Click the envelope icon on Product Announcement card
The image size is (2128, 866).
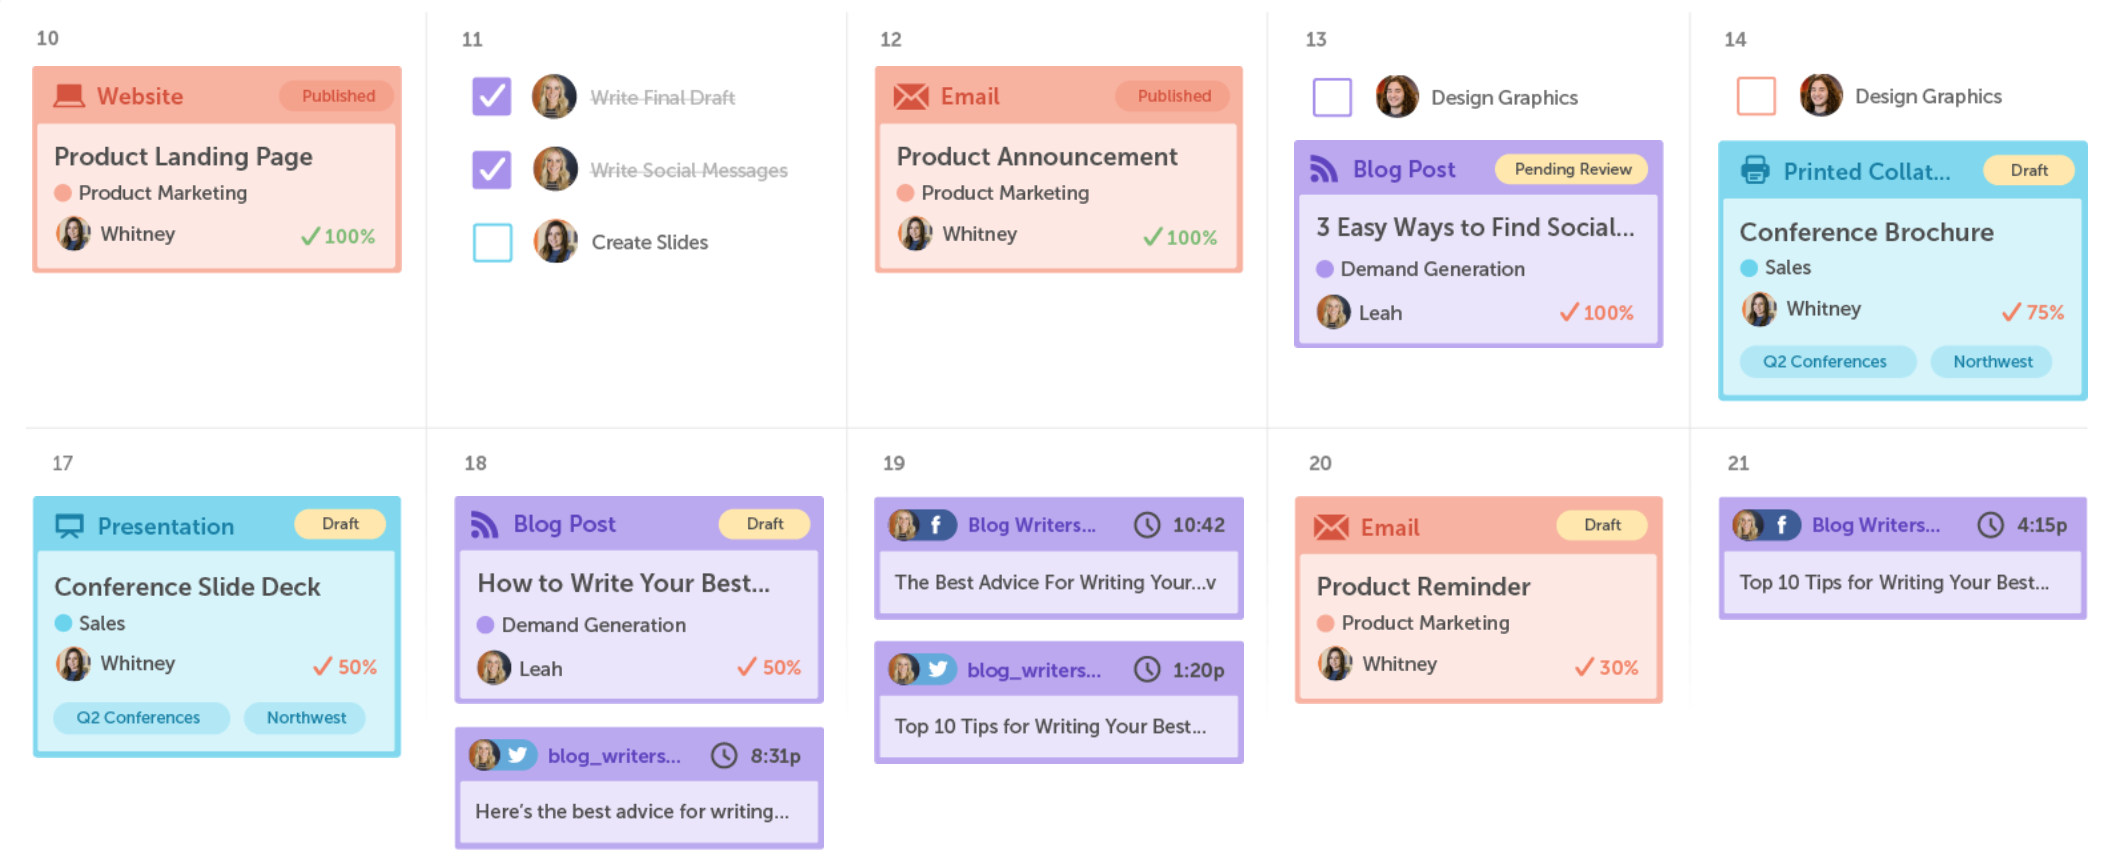(910, 96)
